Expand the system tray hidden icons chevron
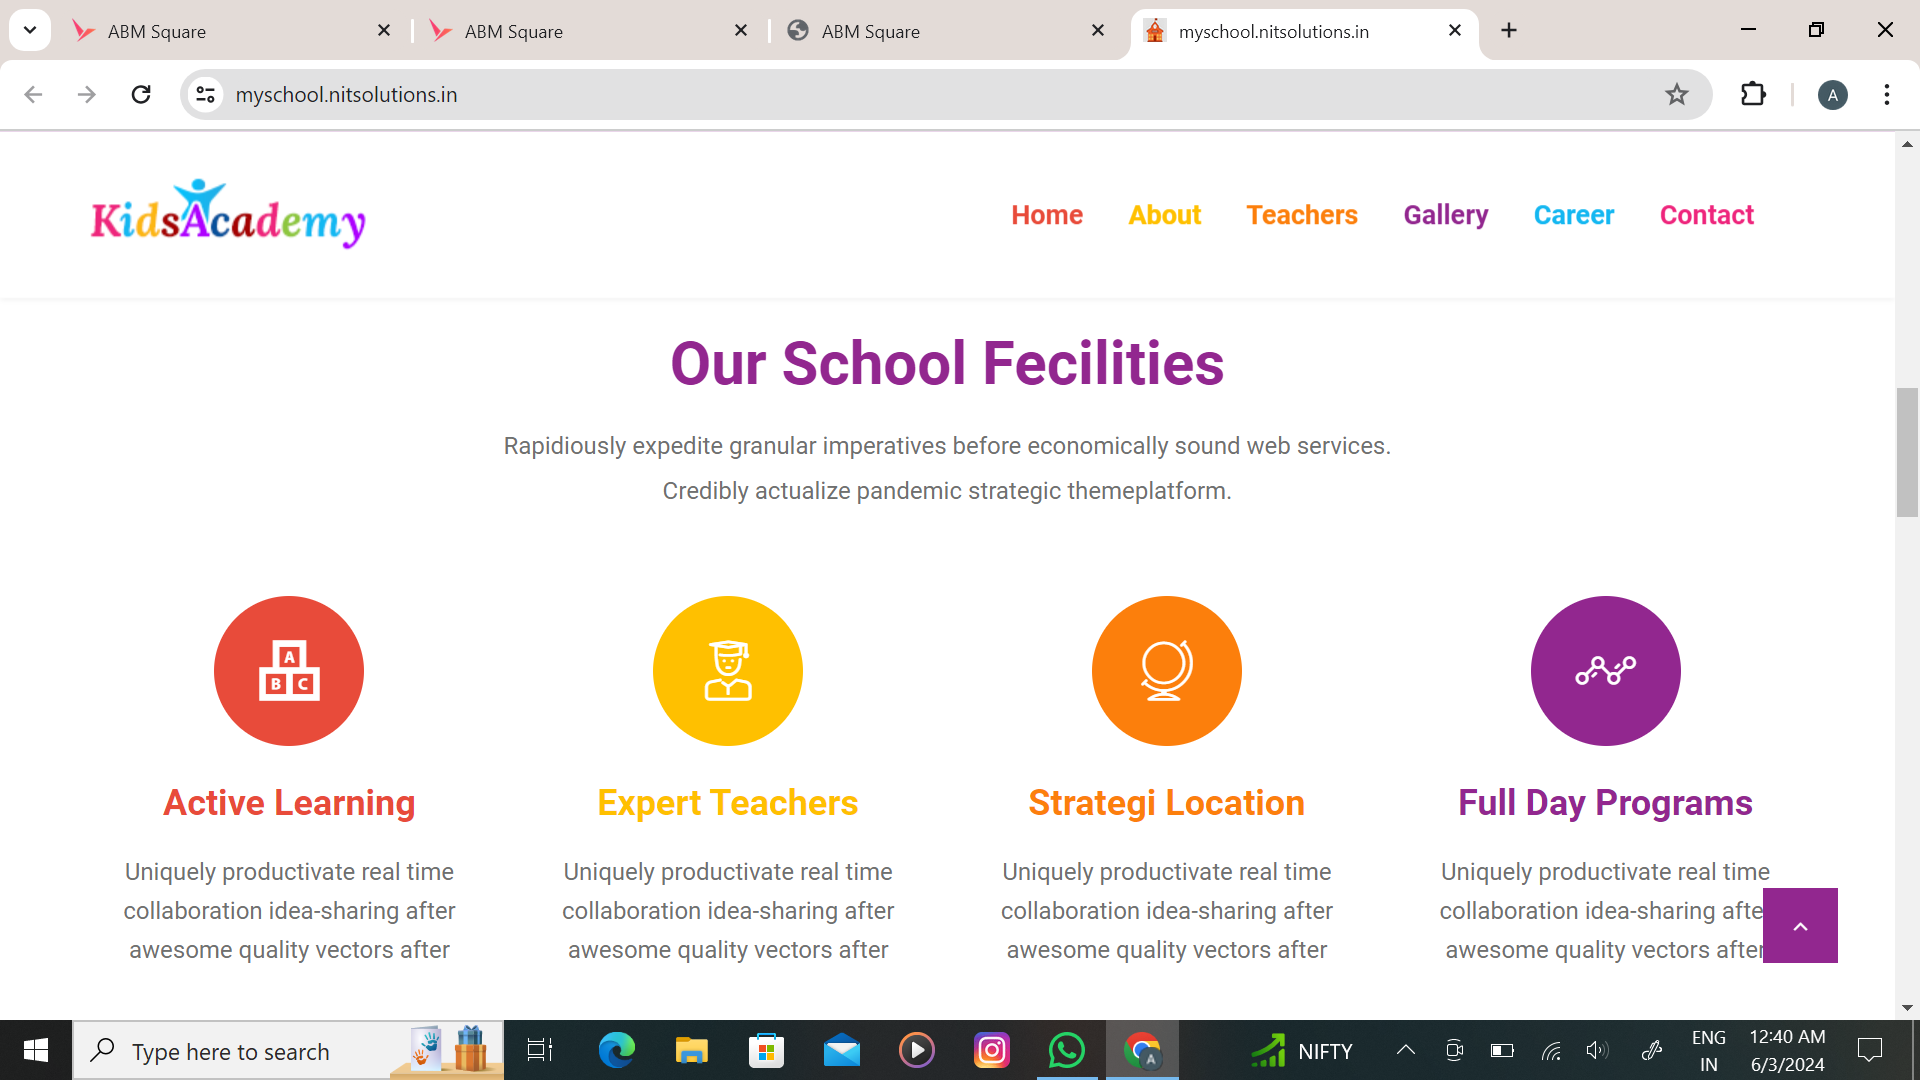1920x1080 pixels. coord(1405,1051)
